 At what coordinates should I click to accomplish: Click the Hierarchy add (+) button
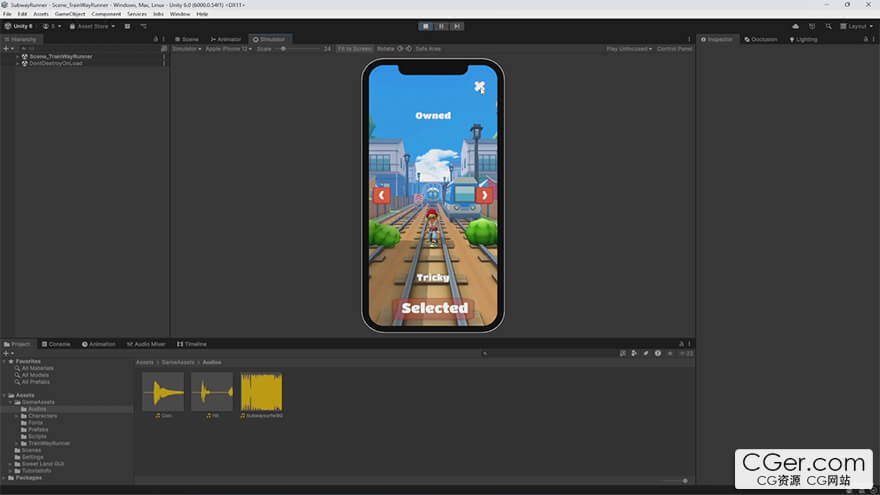pos(5,48)
